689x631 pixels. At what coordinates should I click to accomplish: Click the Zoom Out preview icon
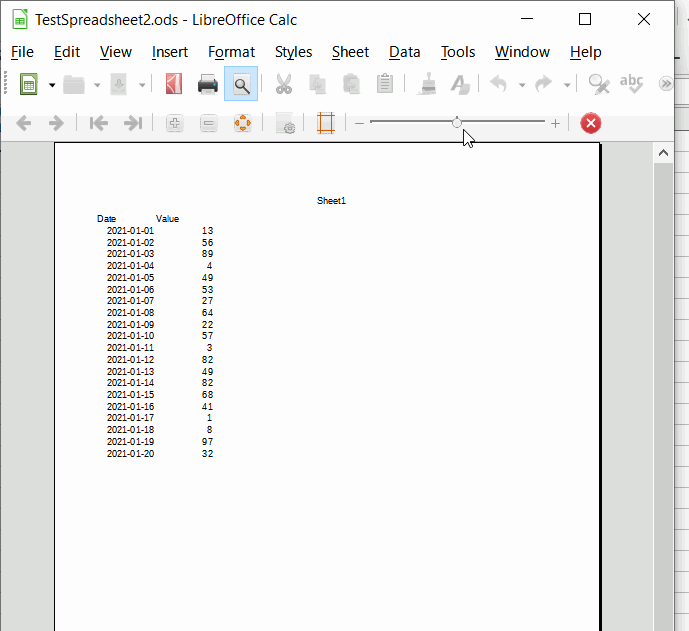pos(209,123)
